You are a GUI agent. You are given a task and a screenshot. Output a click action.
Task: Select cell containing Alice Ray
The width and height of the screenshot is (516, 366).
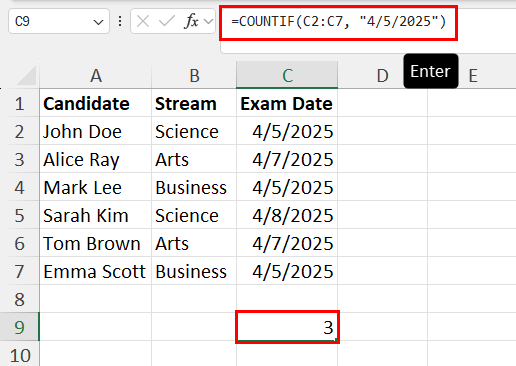click(96, 160)
